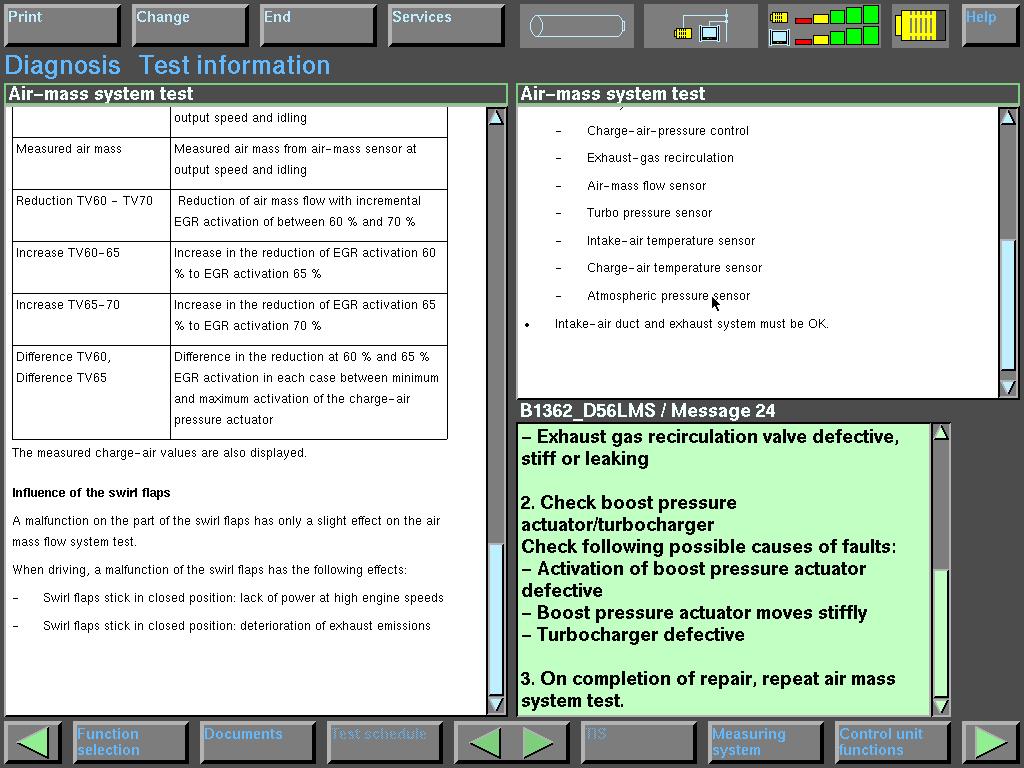Click the network connection diagram icon
The width and height of the screenshot is (1024, 768).
coord(701,26)
